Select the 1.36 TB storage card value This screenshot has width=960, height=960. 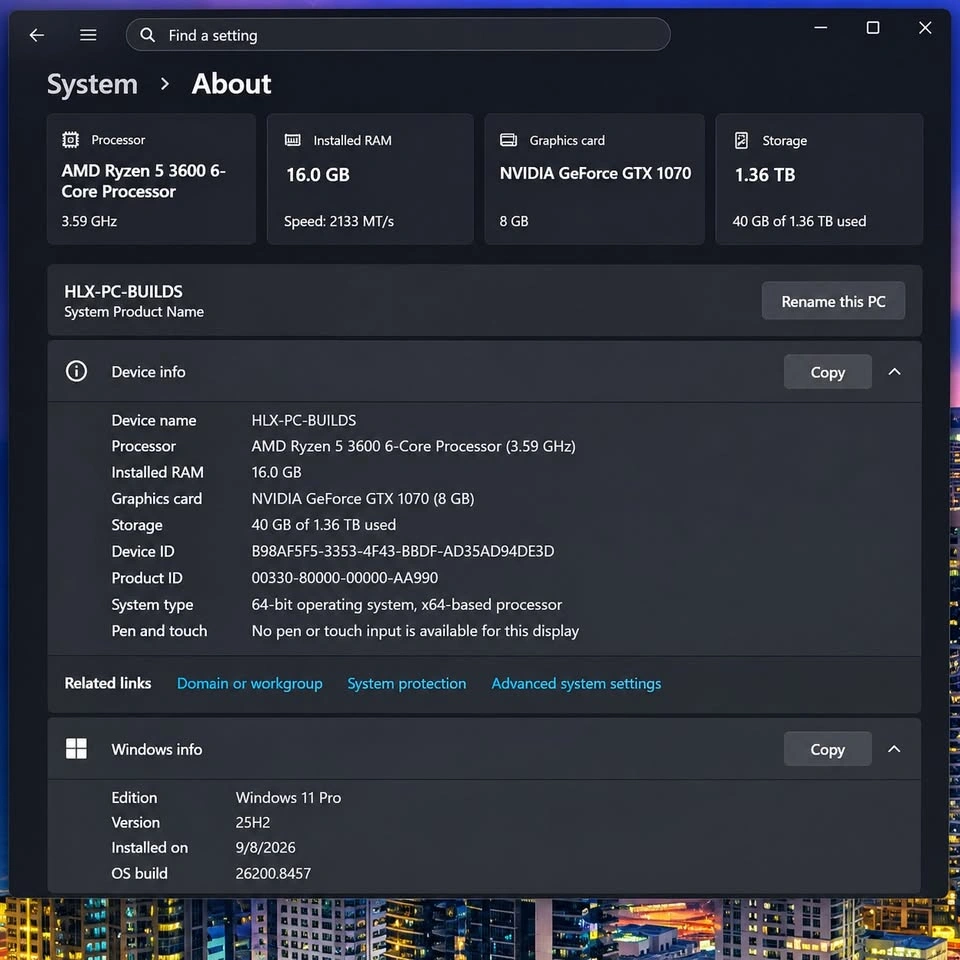(765, 175)
